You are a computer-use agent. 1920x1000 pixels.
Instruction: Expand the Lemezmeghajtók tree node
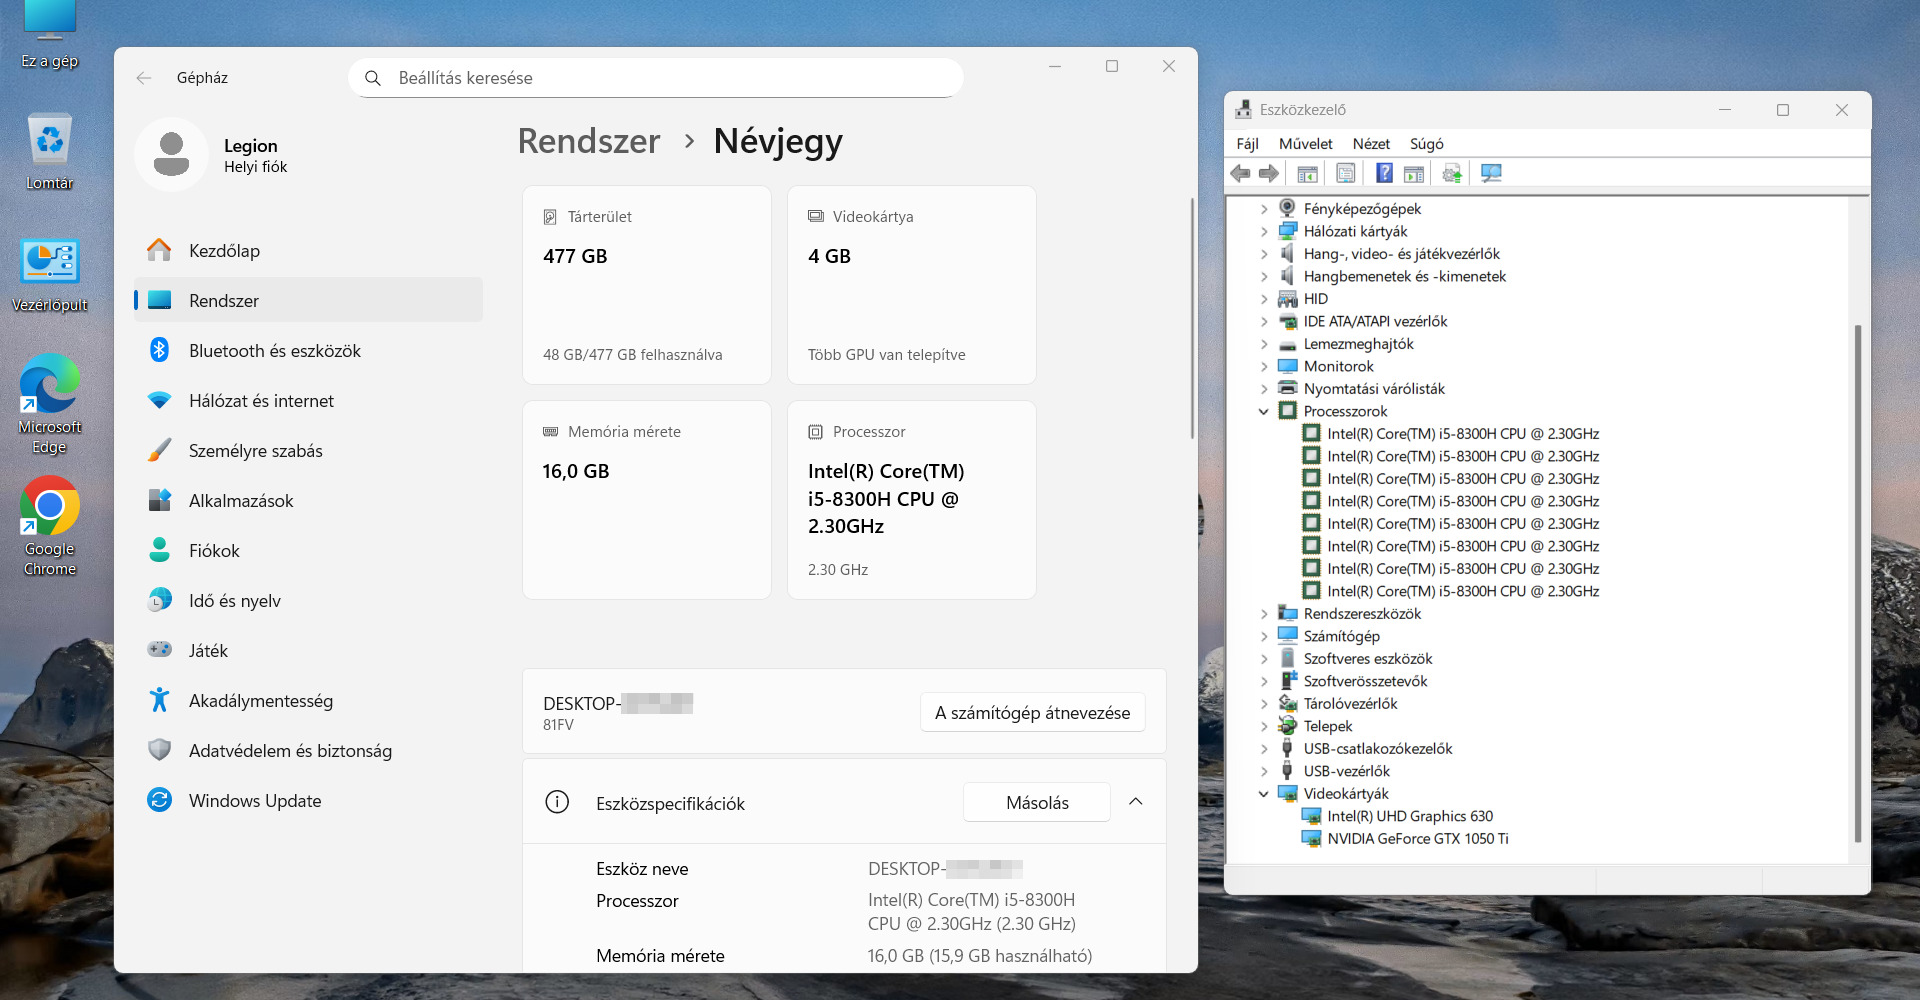[1264, 344]
